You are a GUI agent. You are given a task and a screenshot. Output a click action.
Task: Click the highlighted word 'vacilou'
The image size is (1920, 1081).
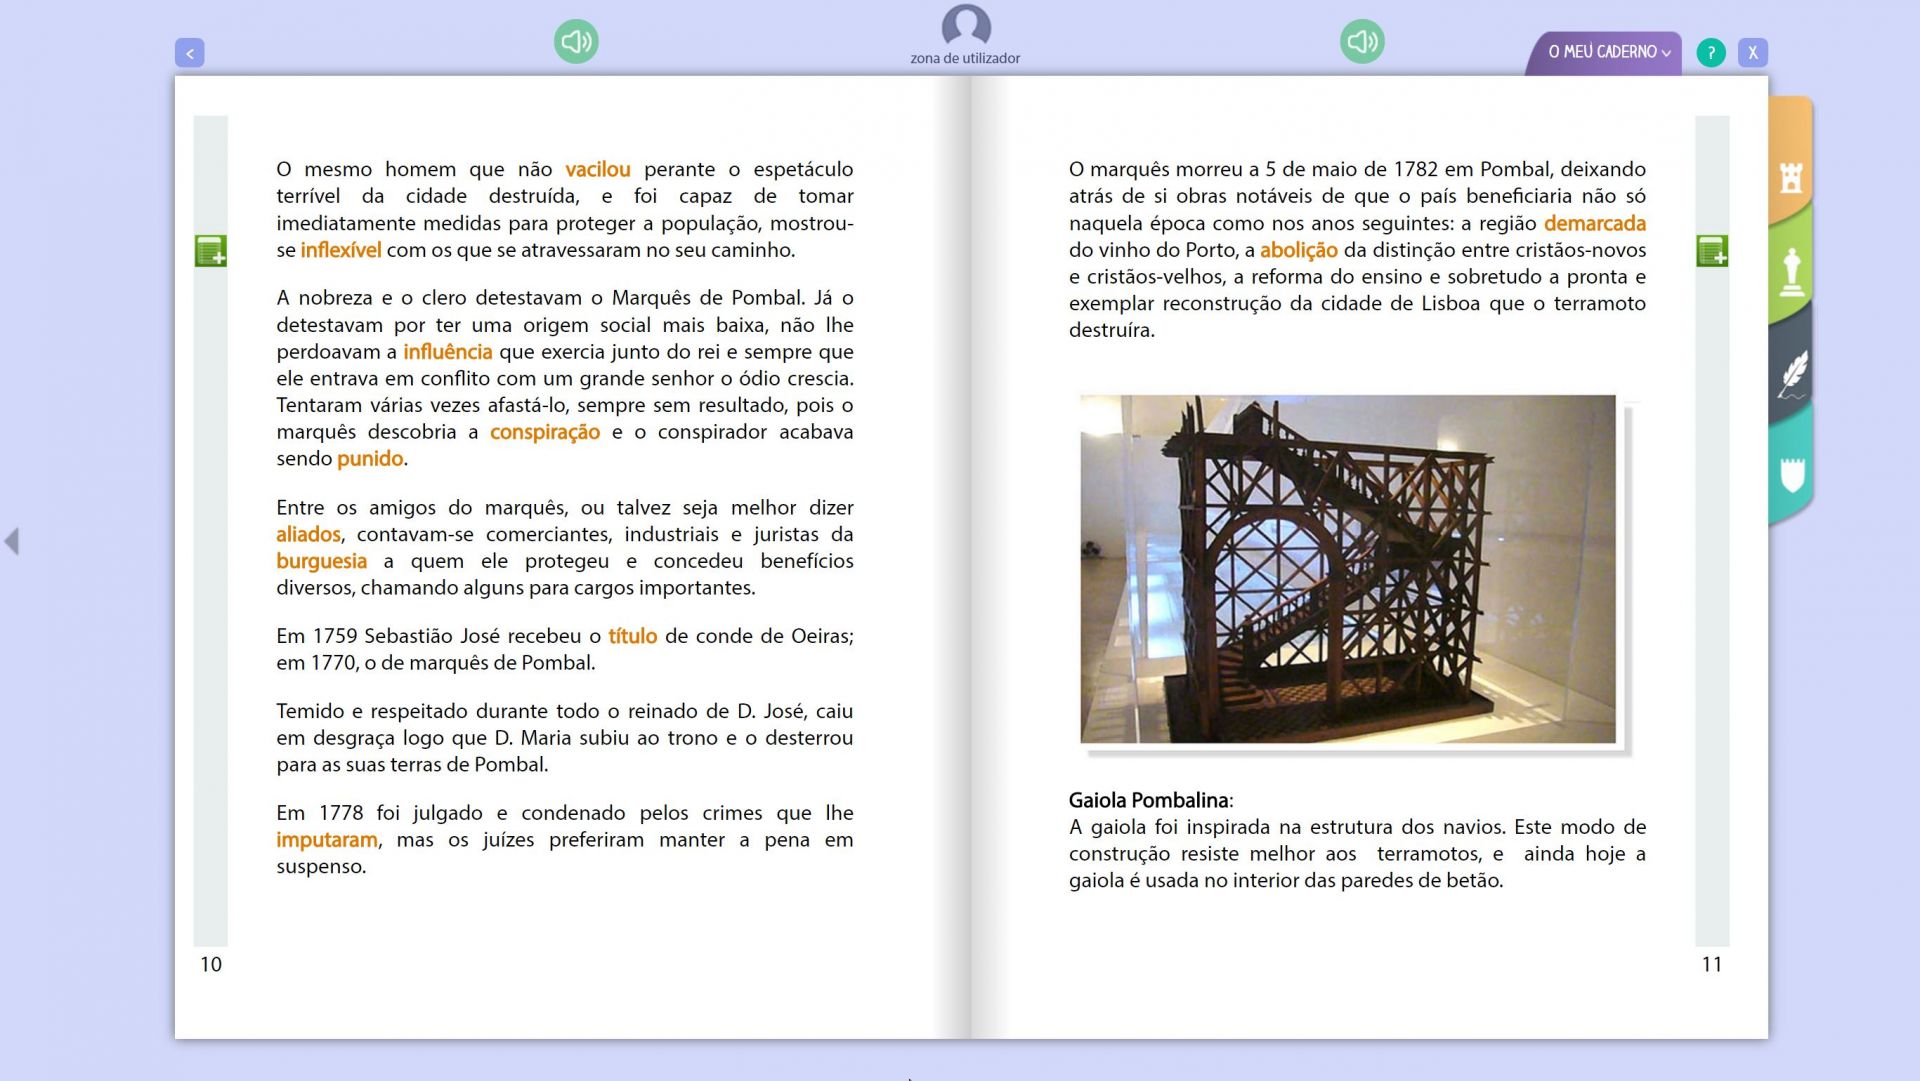[x=597, y=169]
